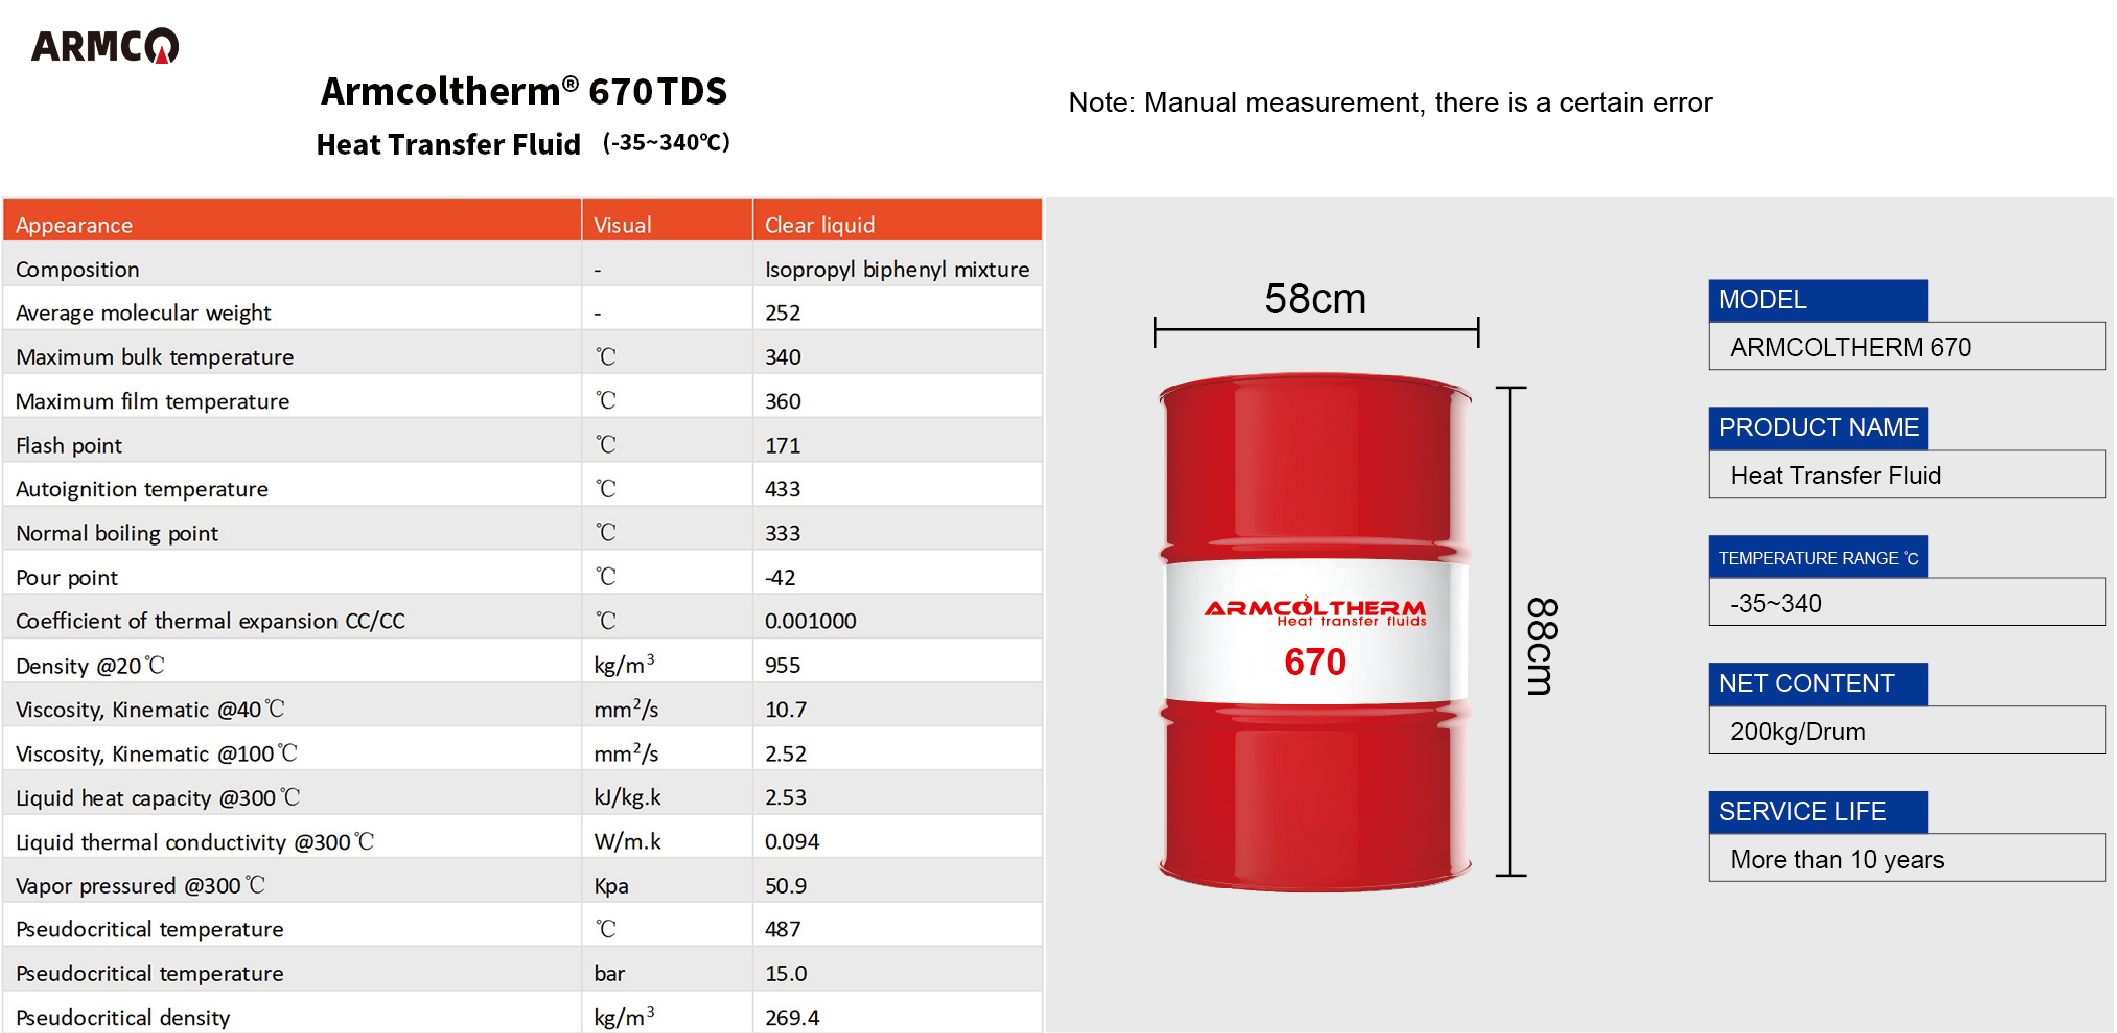Select 'Liquid heat capacity @300℃' label
The height and width of the screenshot is (1033, 2117).
pos(158,797)
